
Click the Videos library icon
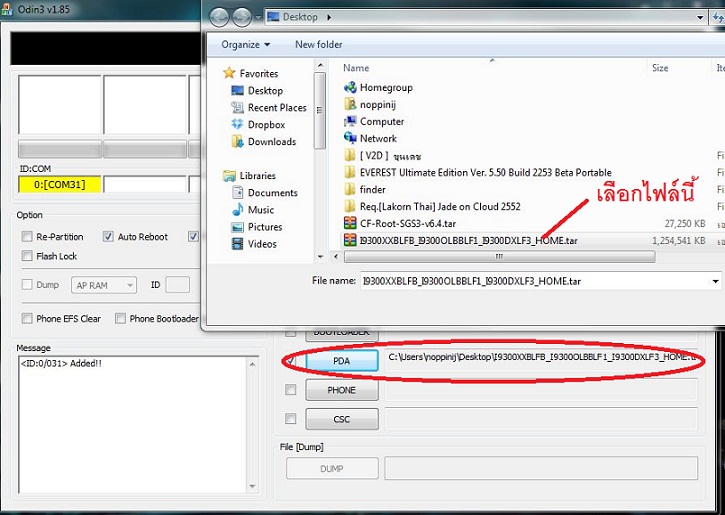pos(237,244)
